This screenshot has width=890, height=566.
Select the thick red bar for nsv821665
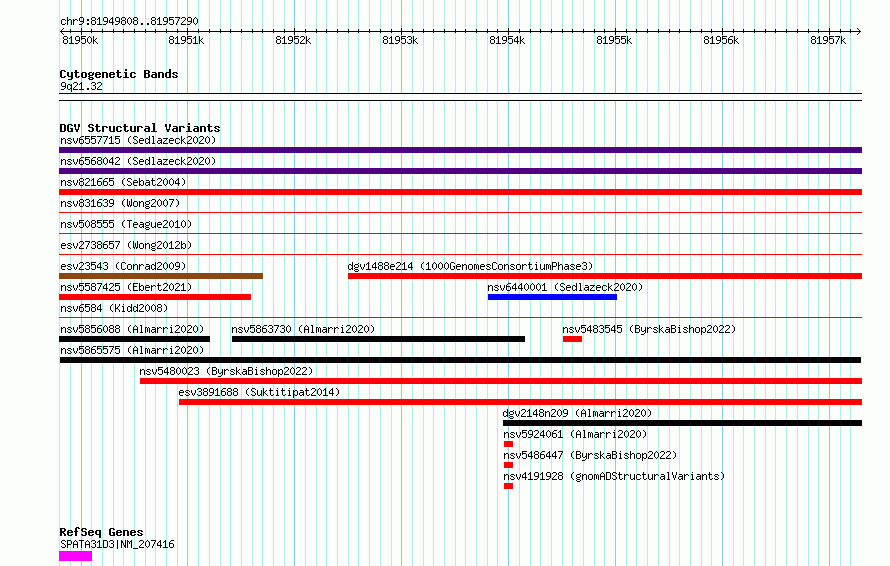tap(460, 192)
